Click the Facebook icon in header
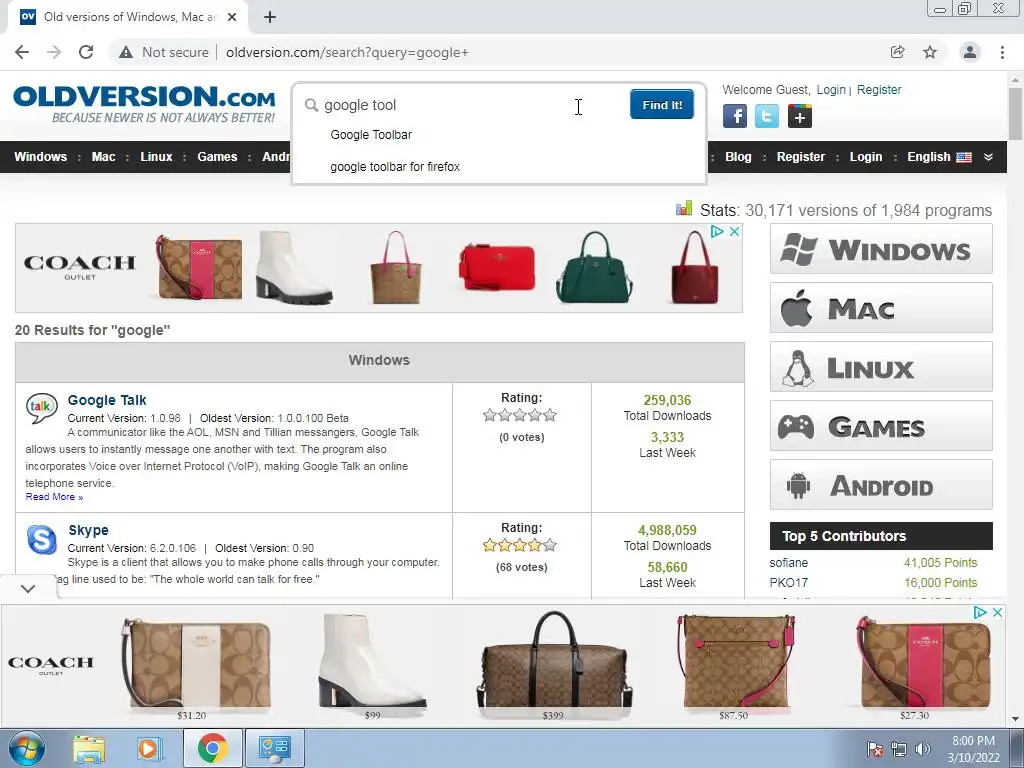Screen dimensions: 1024x768 [x=735, y=116]
